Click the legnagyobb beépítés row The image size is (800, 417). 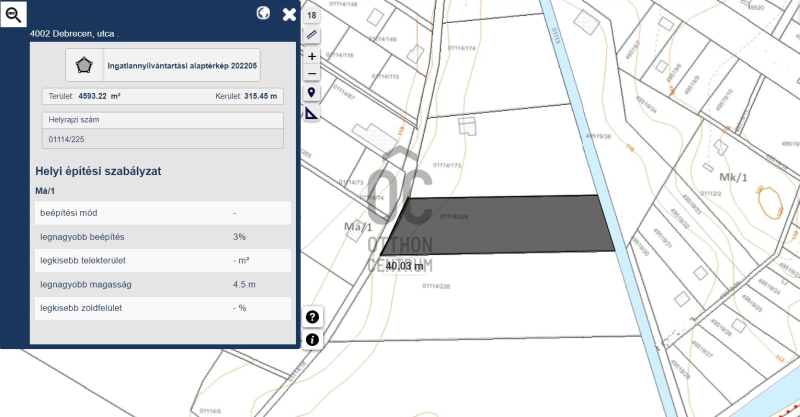pyautogui.click(x=162, y=237)
